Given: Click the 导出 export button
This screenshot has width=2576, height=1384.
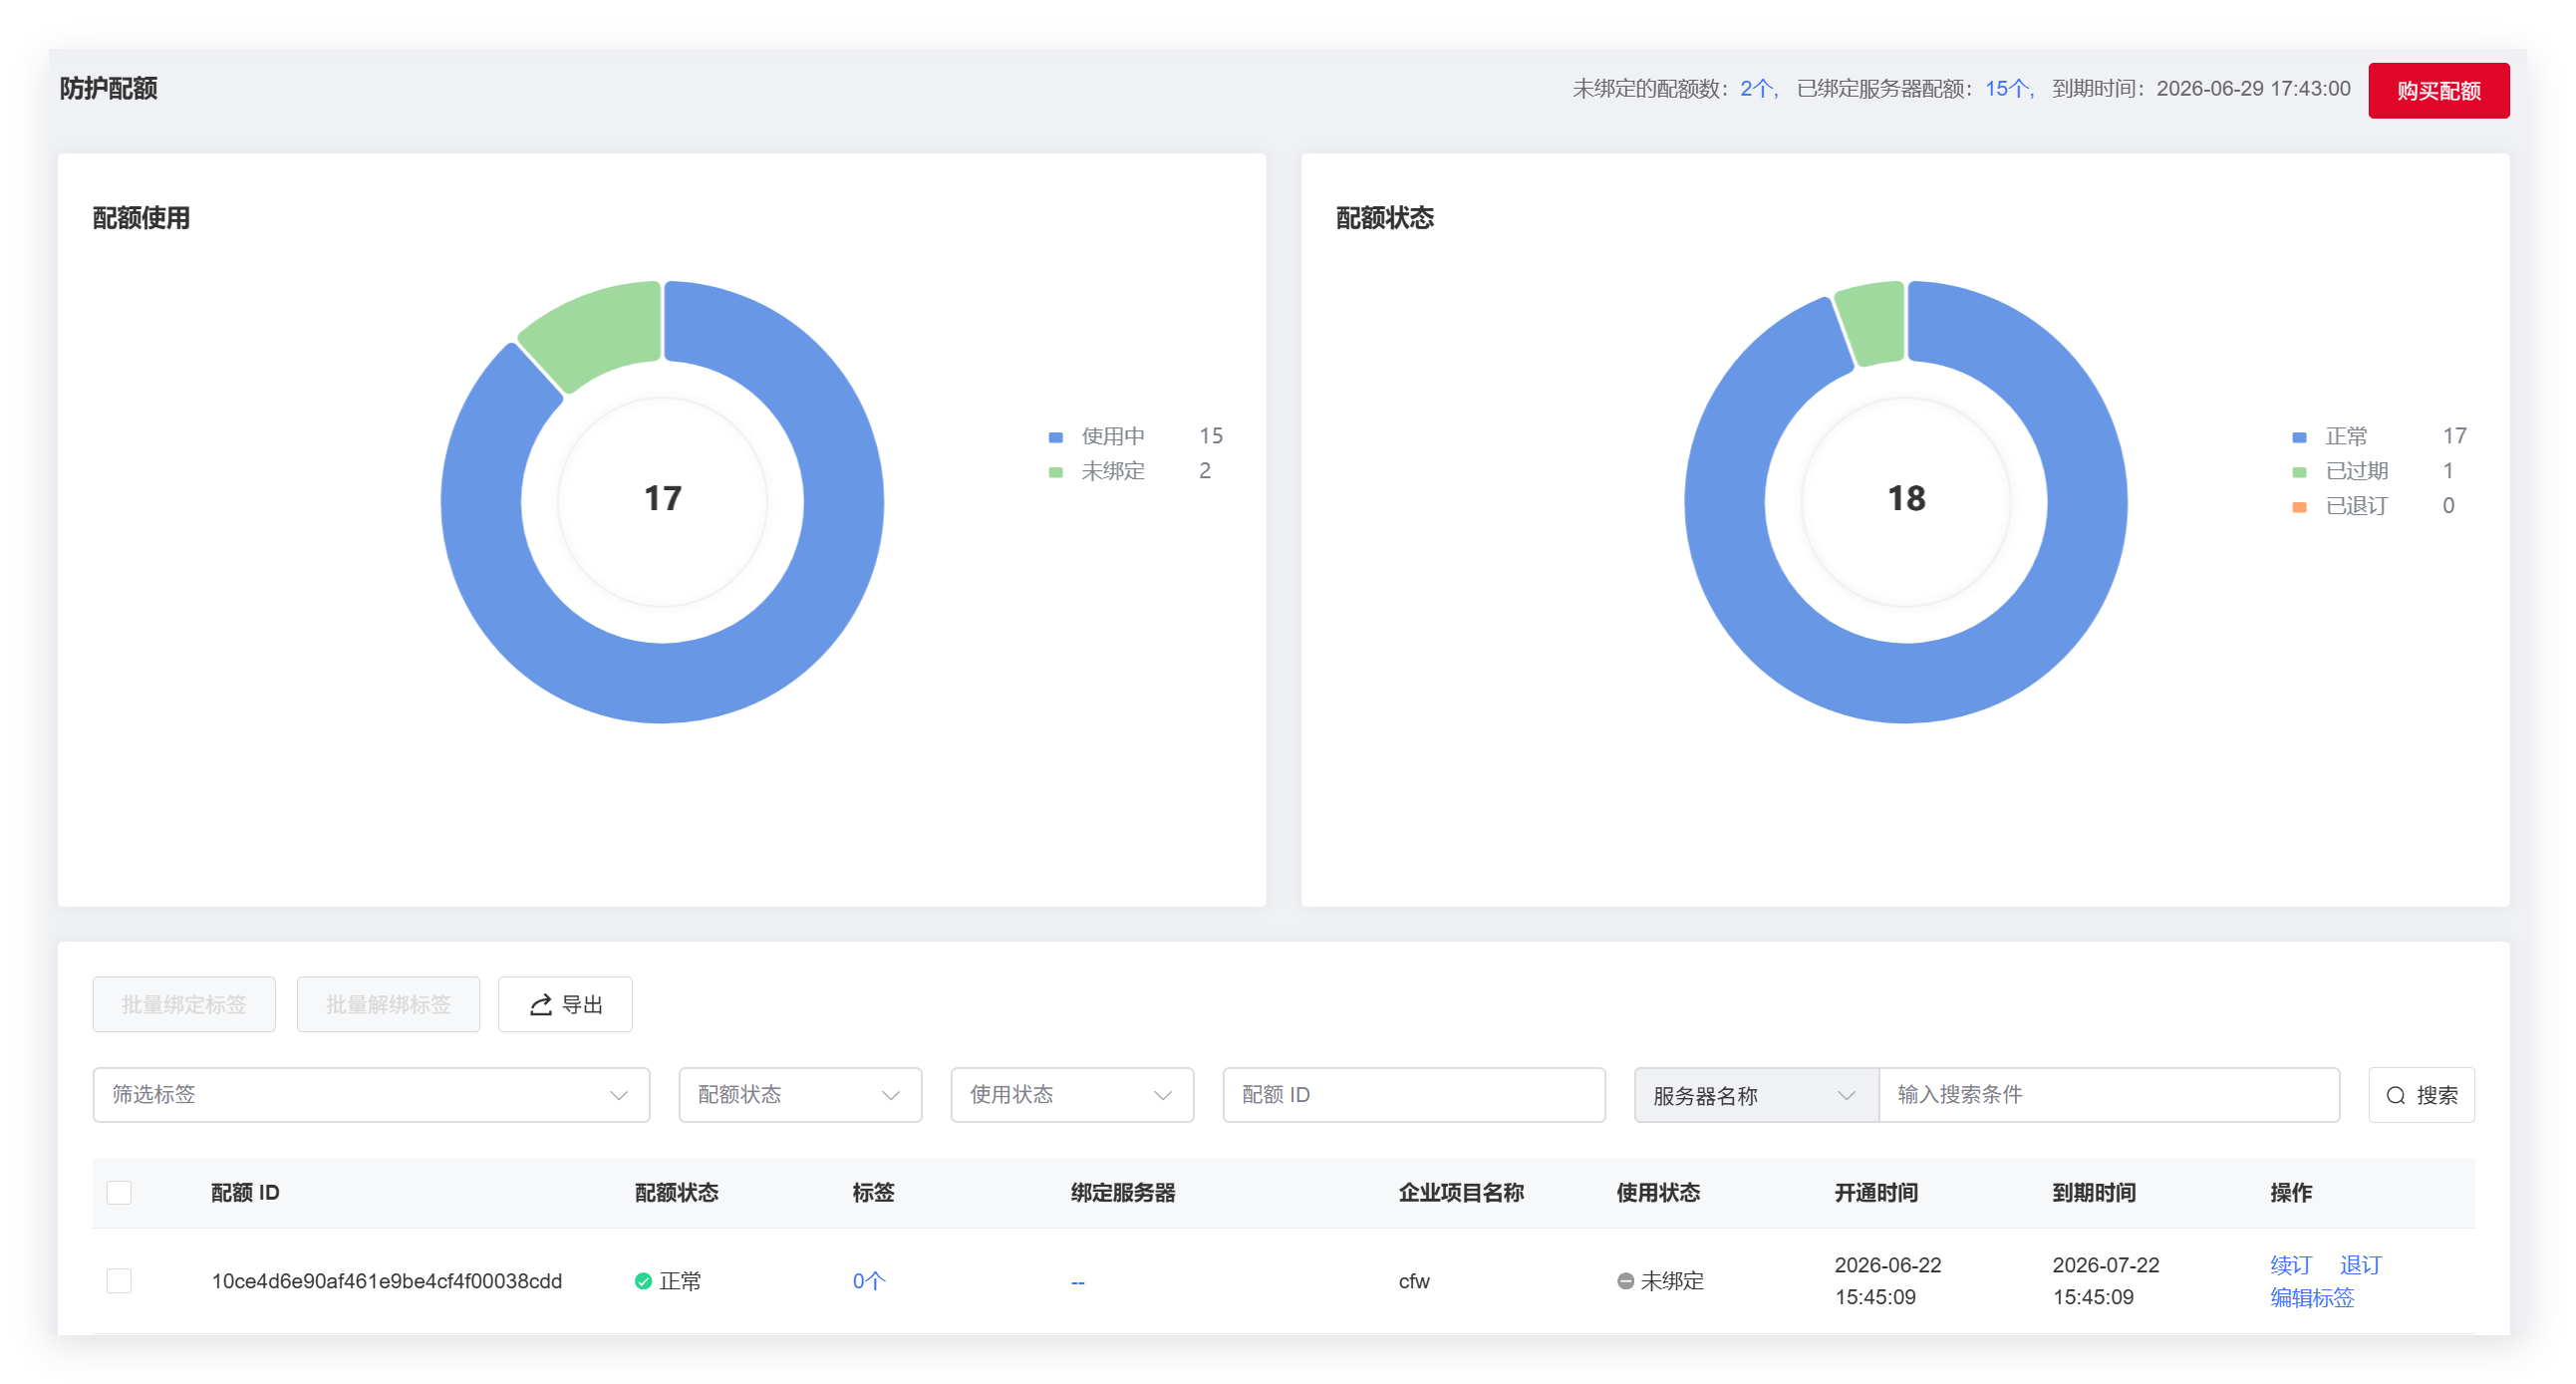Looking at the screenshot, I should [x=565, y=1004].
